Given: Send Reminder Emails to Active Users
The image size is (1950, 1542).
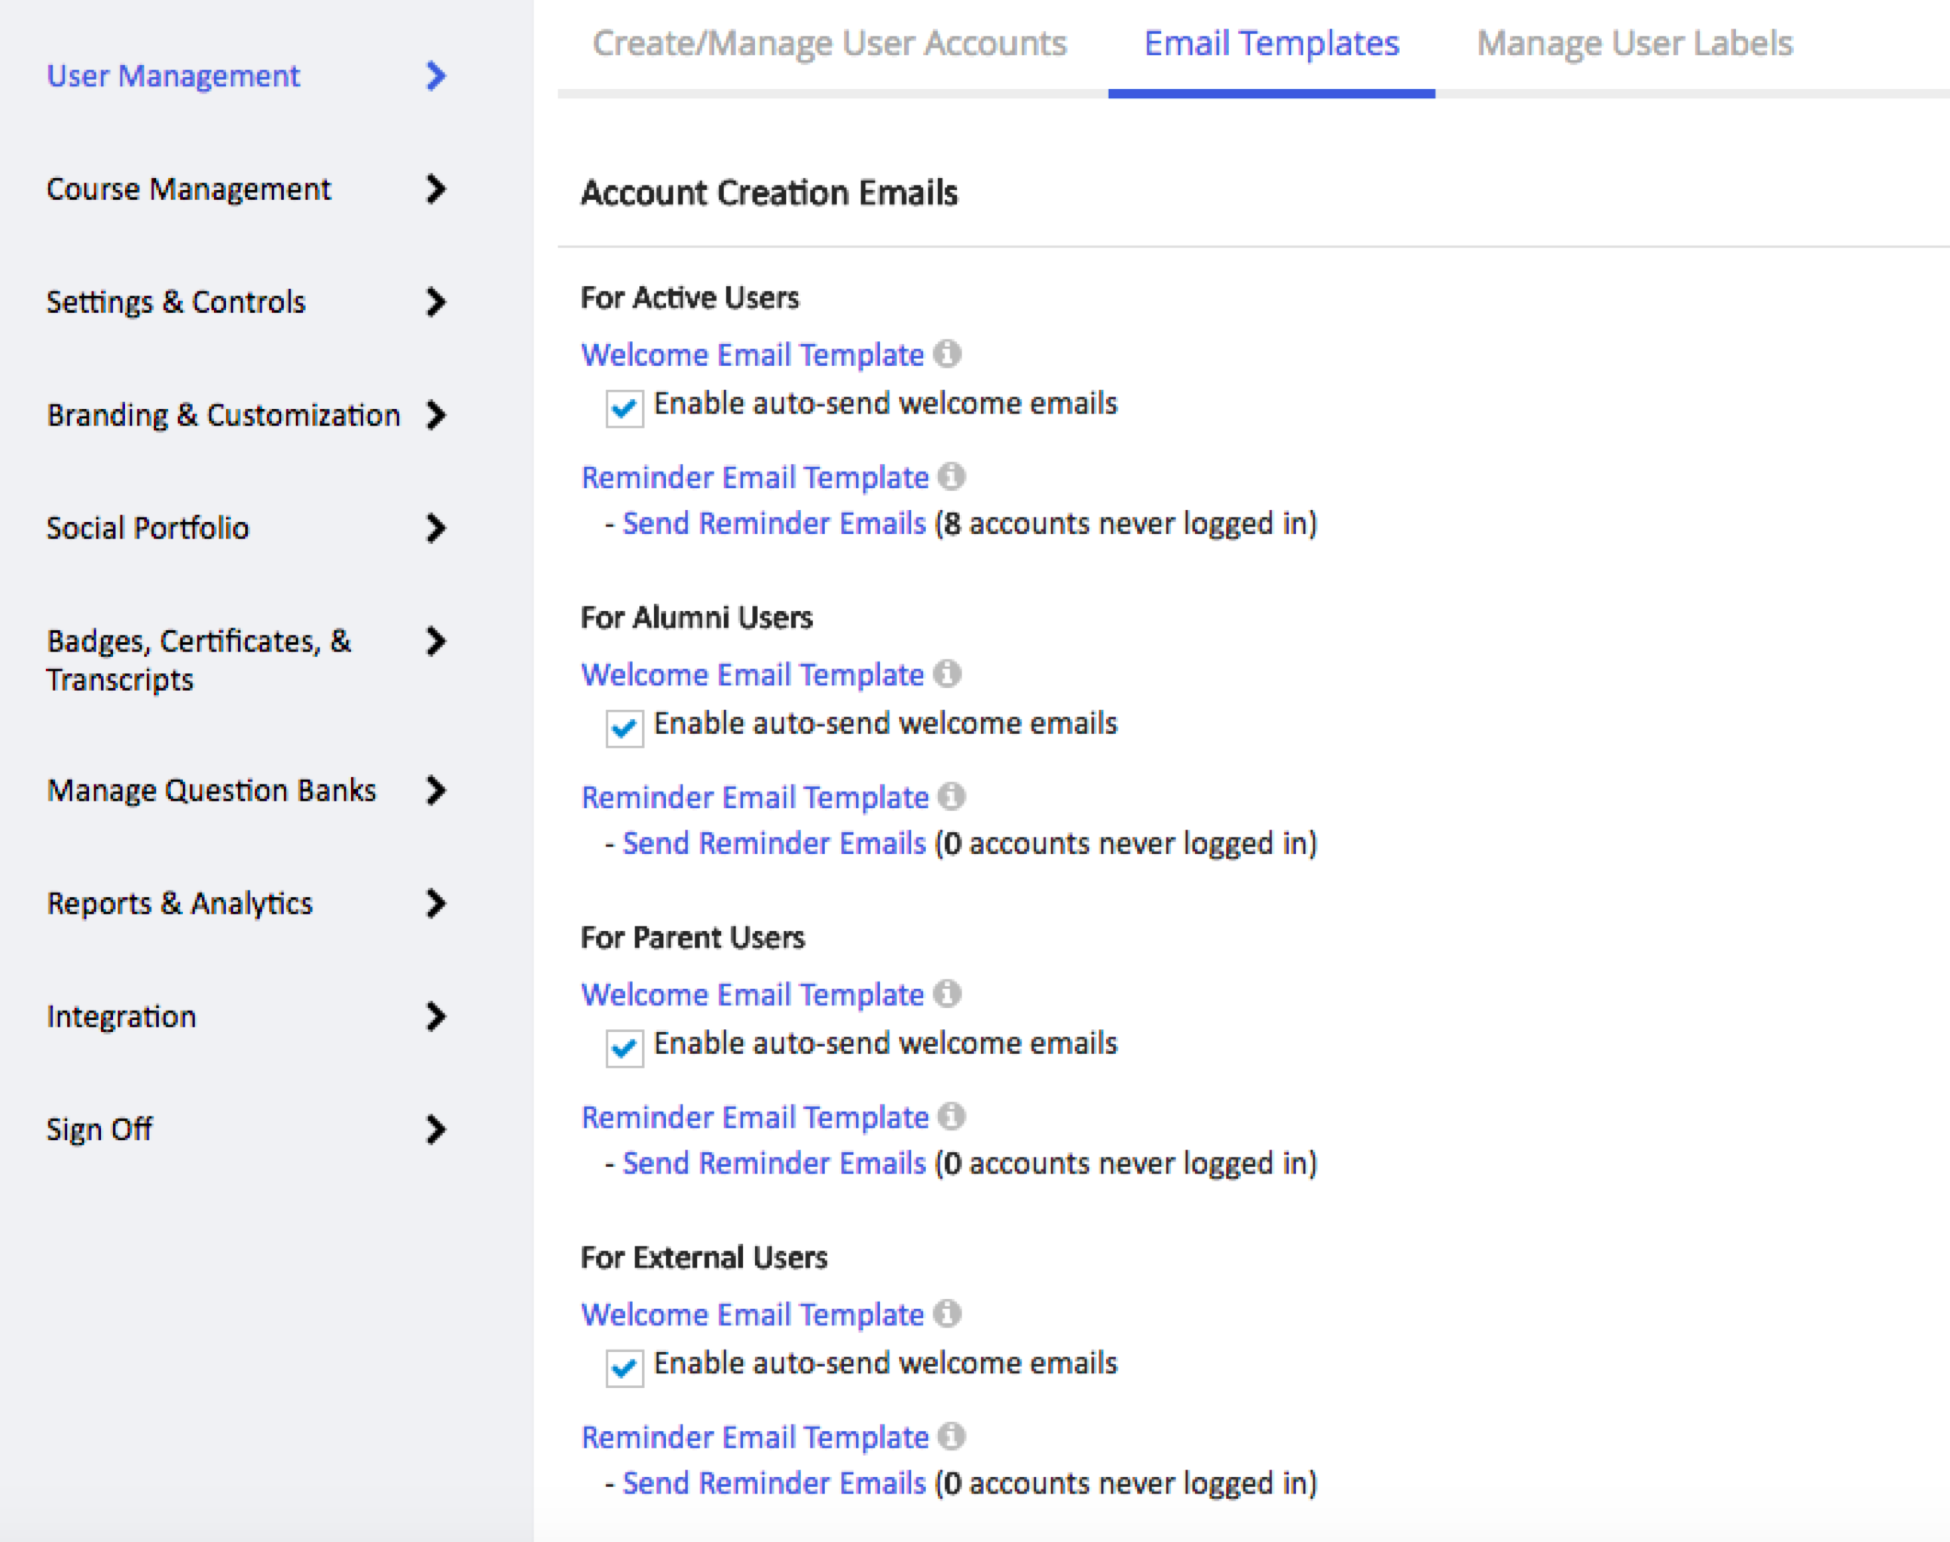Looking at the screenshot, I should coord(774,523).
